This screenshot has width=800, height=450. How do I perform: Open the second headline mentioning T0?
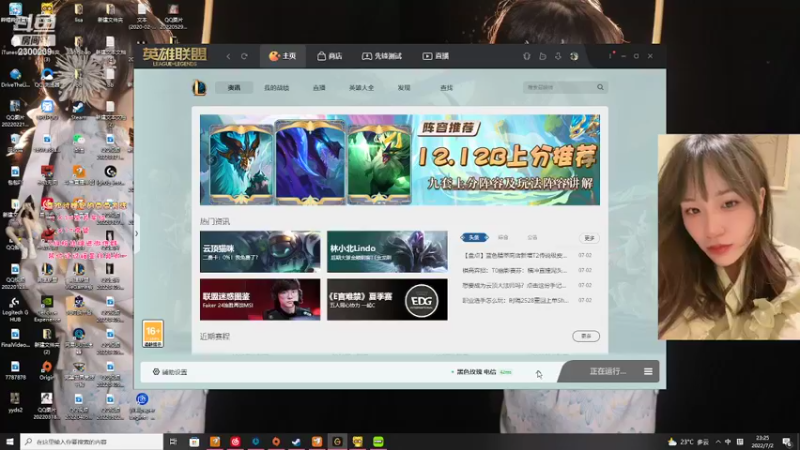pos(515,270)
